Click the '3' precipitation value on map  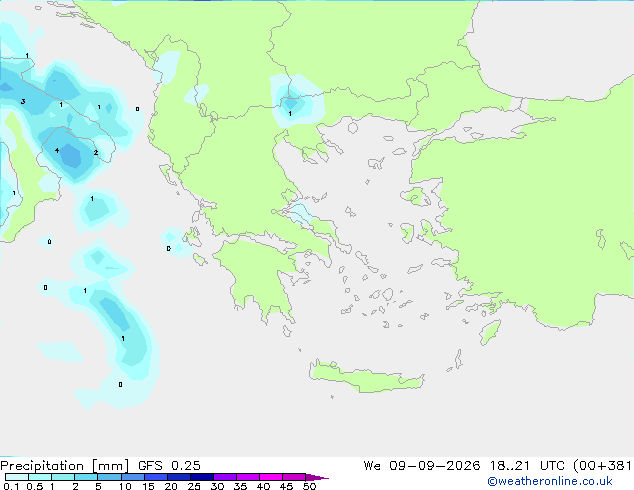[x=23, y=101]
